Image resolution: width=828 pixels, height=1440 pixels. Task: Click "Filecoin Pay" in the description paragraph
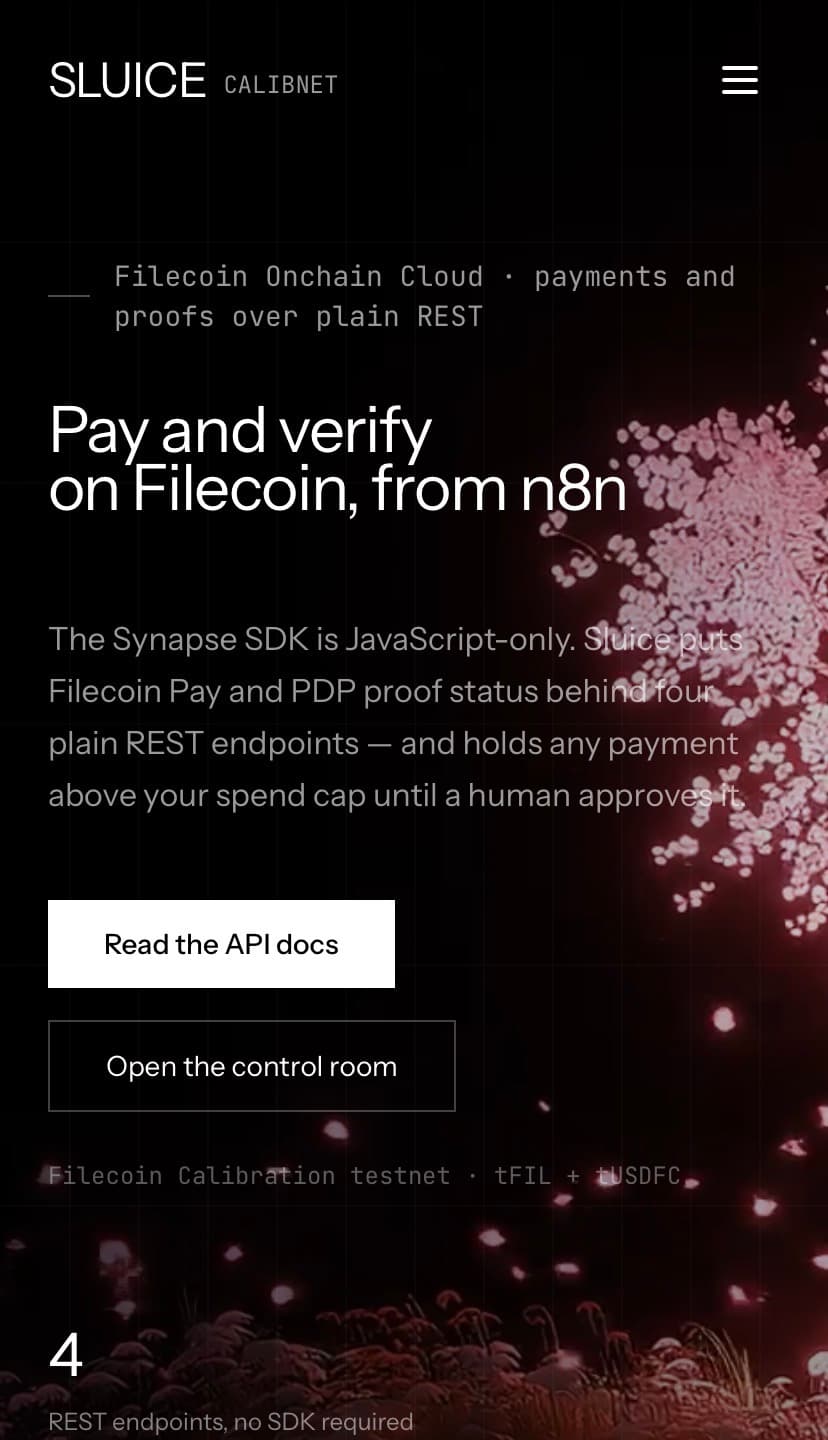pos(134,691)
